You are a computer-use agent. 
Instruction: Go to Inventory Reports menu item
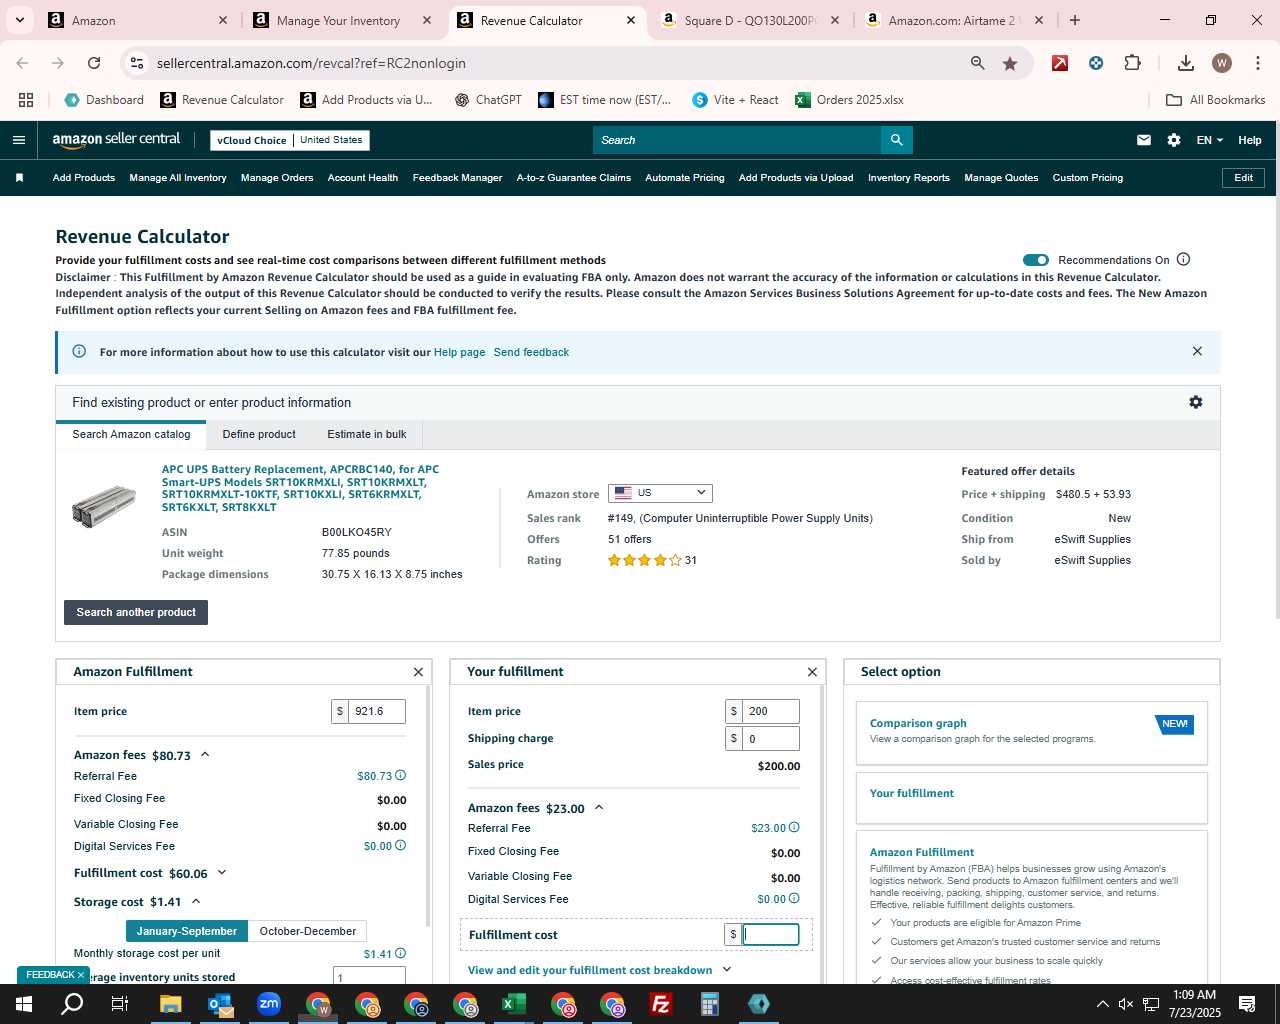pos(909,178)
